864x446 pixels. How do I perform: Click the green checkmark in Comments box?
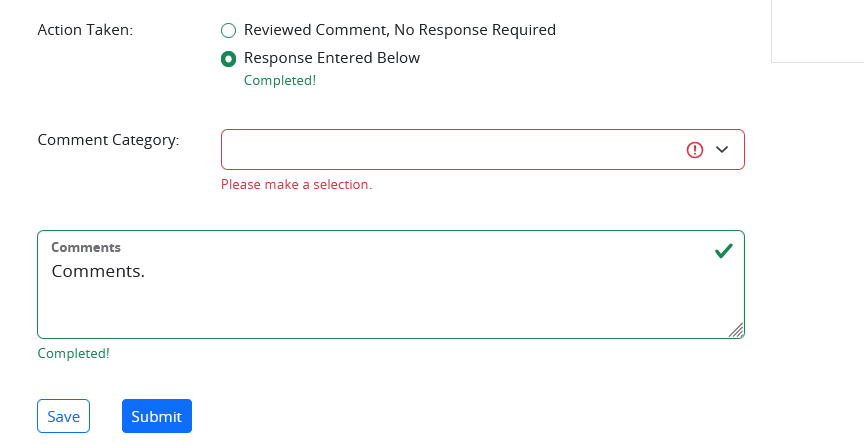[x=723, y=251]
